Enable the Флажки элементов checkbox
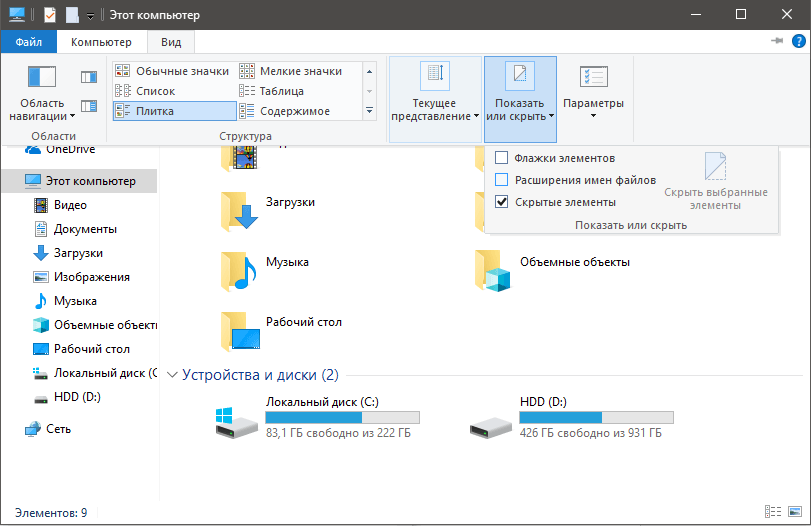 click(502, 158)
